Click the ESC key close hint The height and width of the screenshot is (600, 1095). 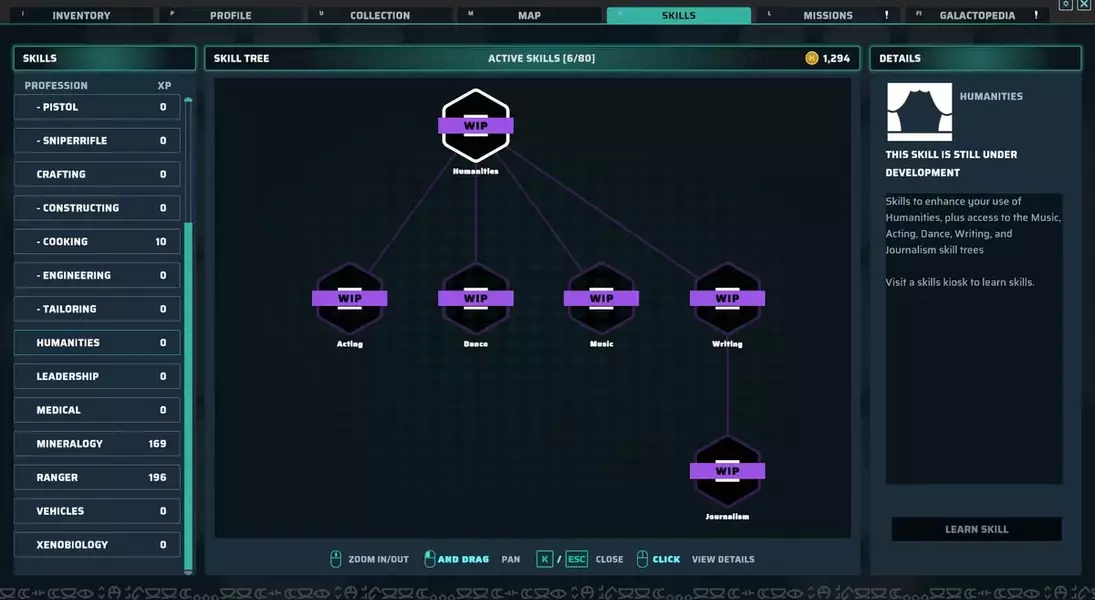(576, 559)
